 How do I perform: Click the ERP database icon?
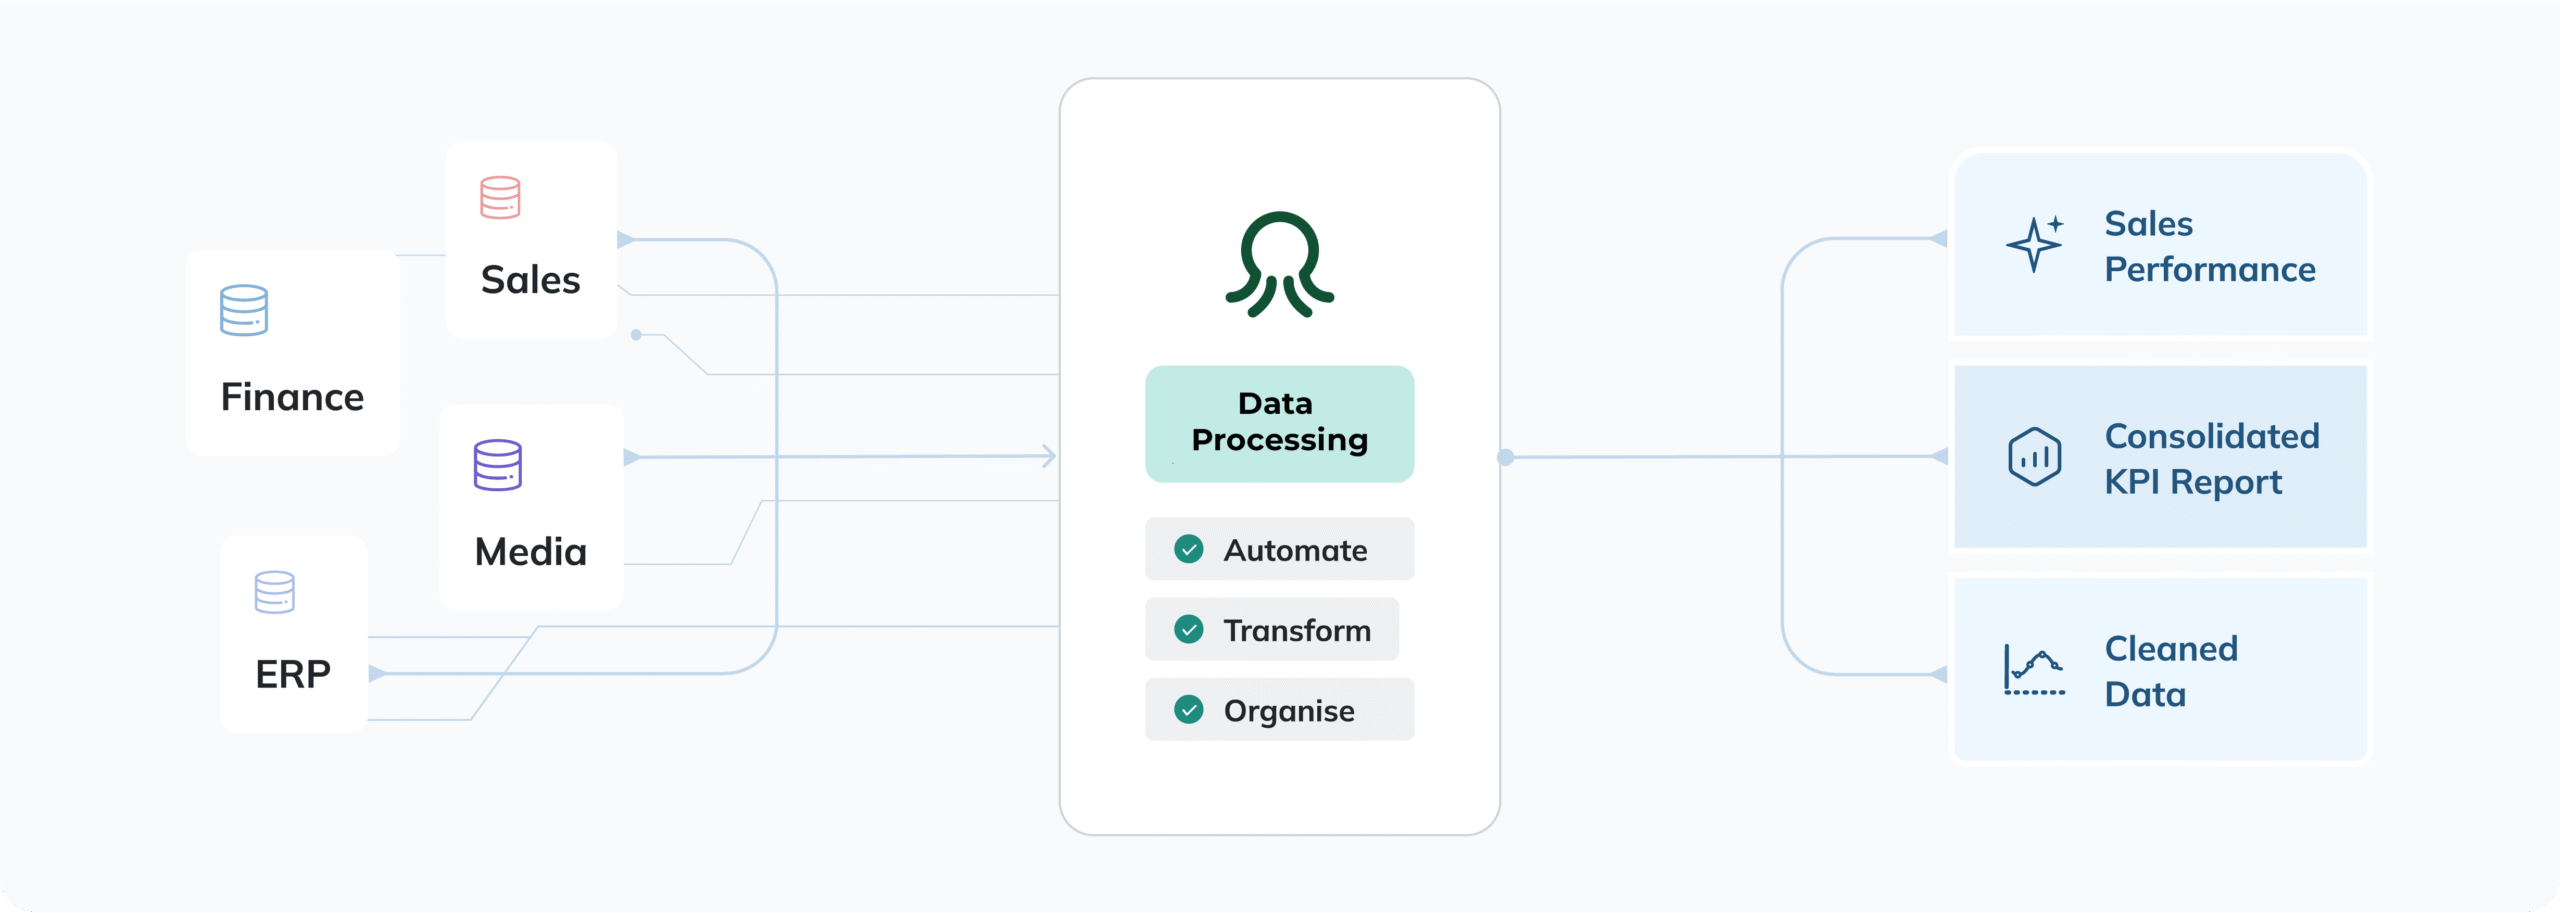tap(274, 592)
